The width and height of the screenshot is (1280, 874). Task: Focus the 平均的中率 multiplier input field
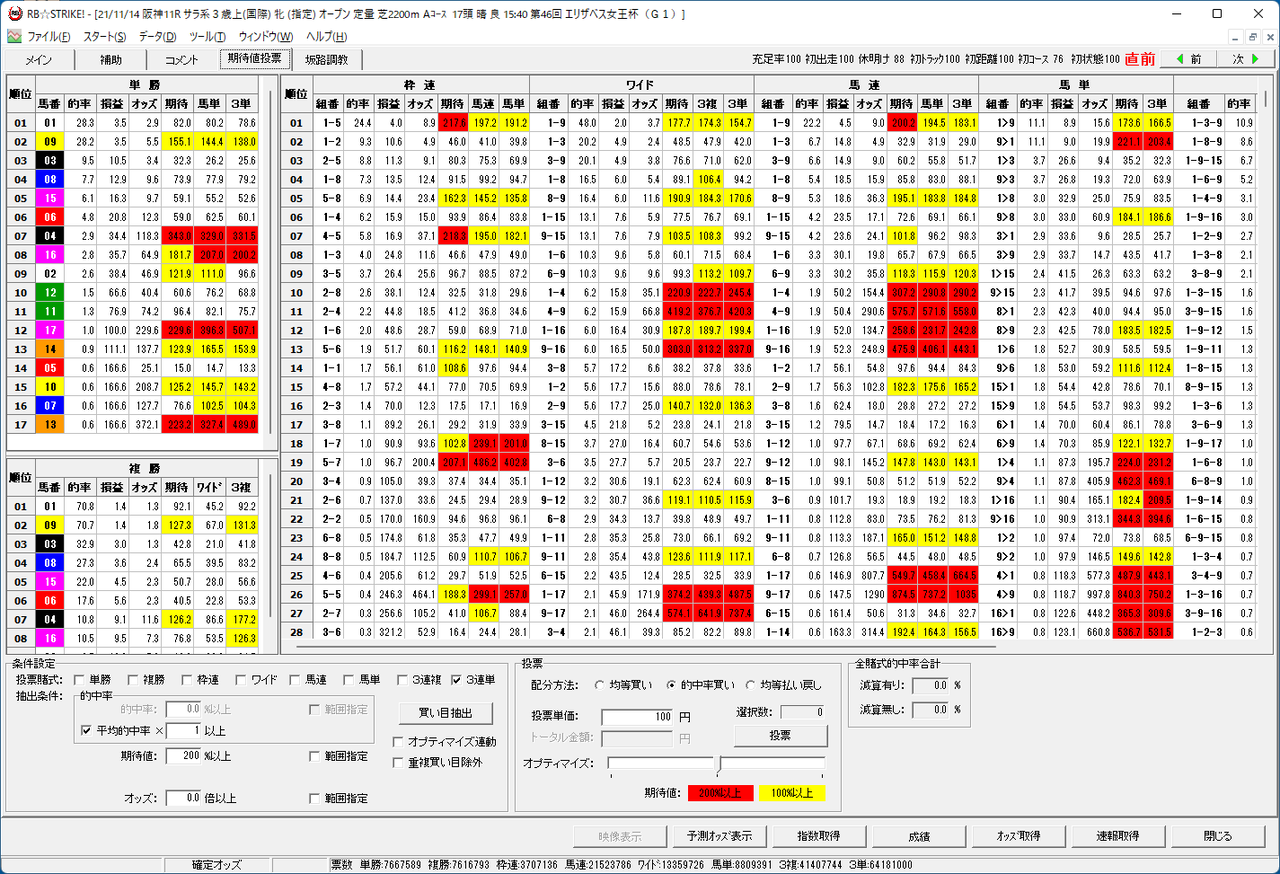(x=183, y=731)
